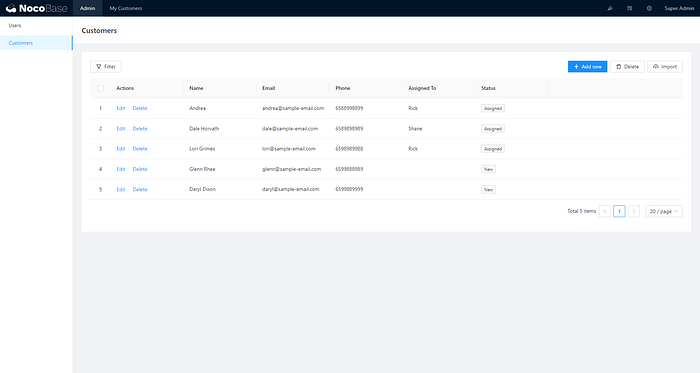Viewport: 700px width, 373px height.
Task: Edit the Daryl Dixon row
Action: coord(121,190)
